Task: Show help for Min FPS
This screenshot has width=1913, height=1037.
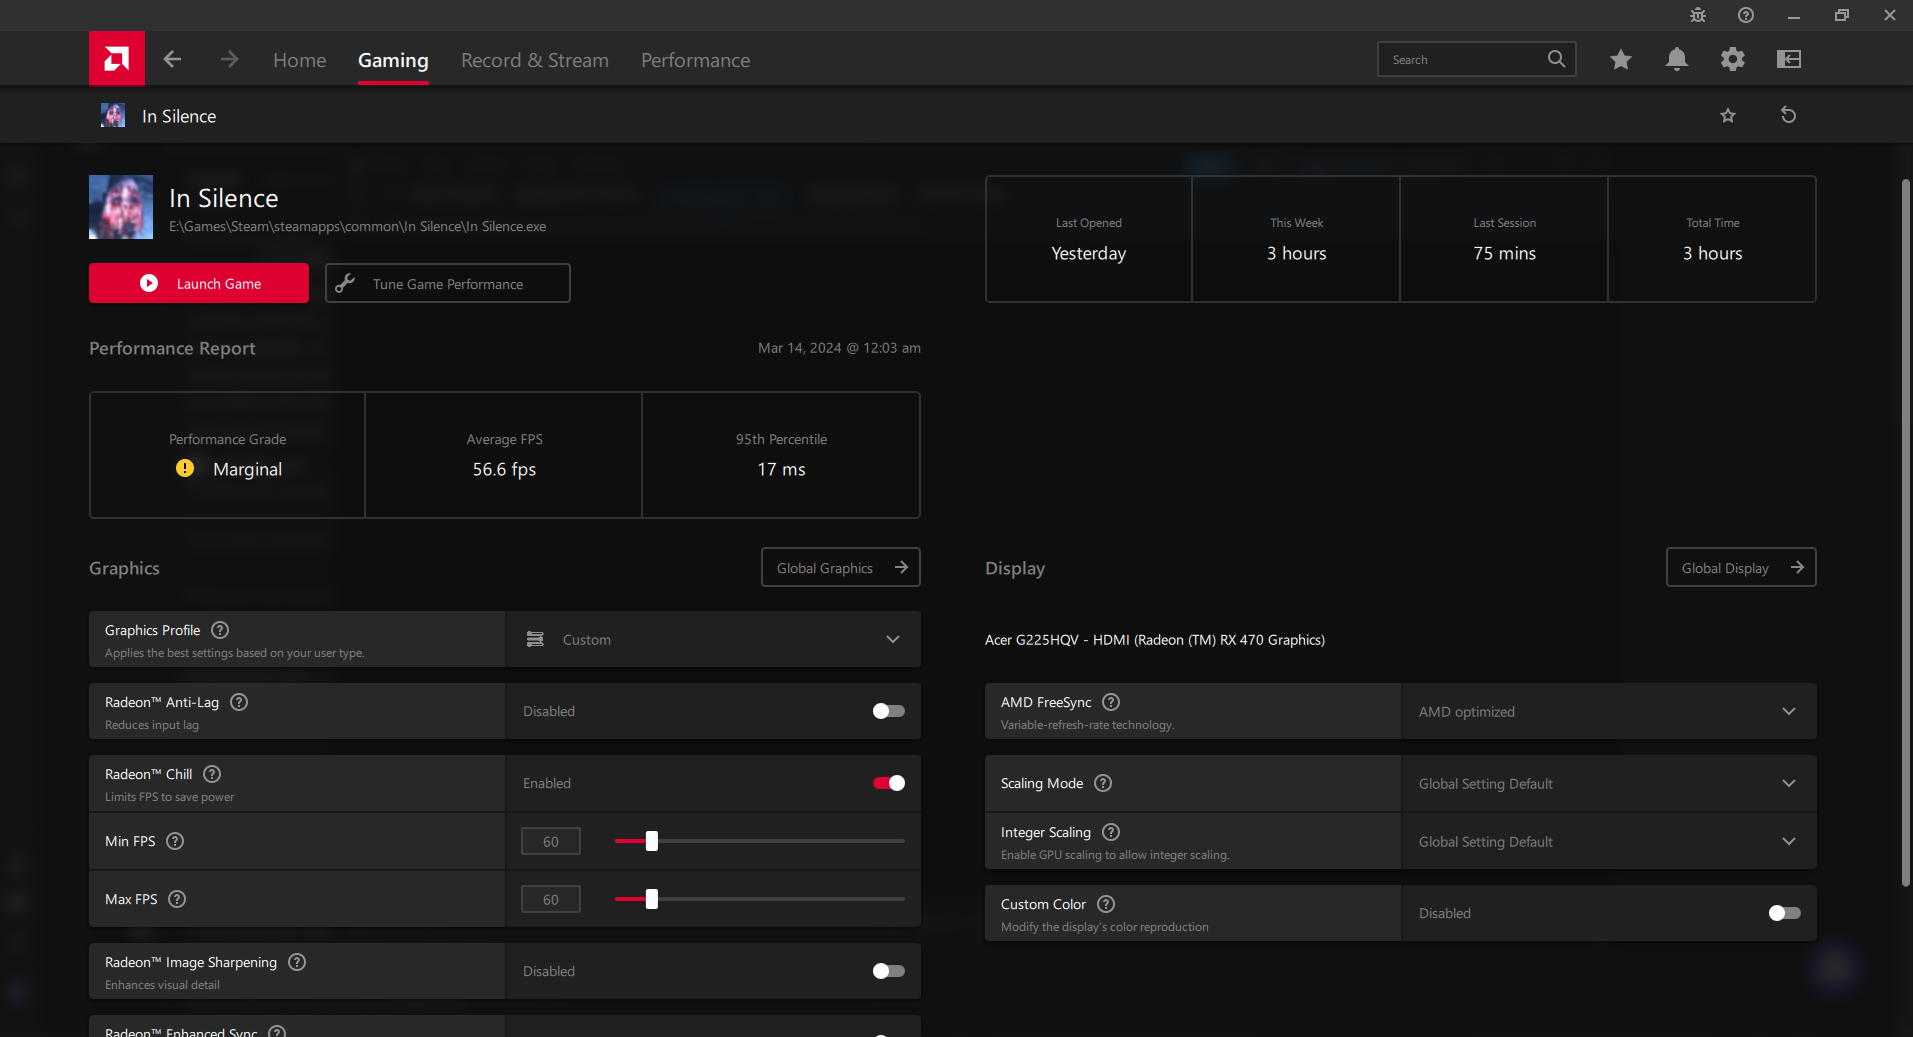Action: (x=175, y=841)
